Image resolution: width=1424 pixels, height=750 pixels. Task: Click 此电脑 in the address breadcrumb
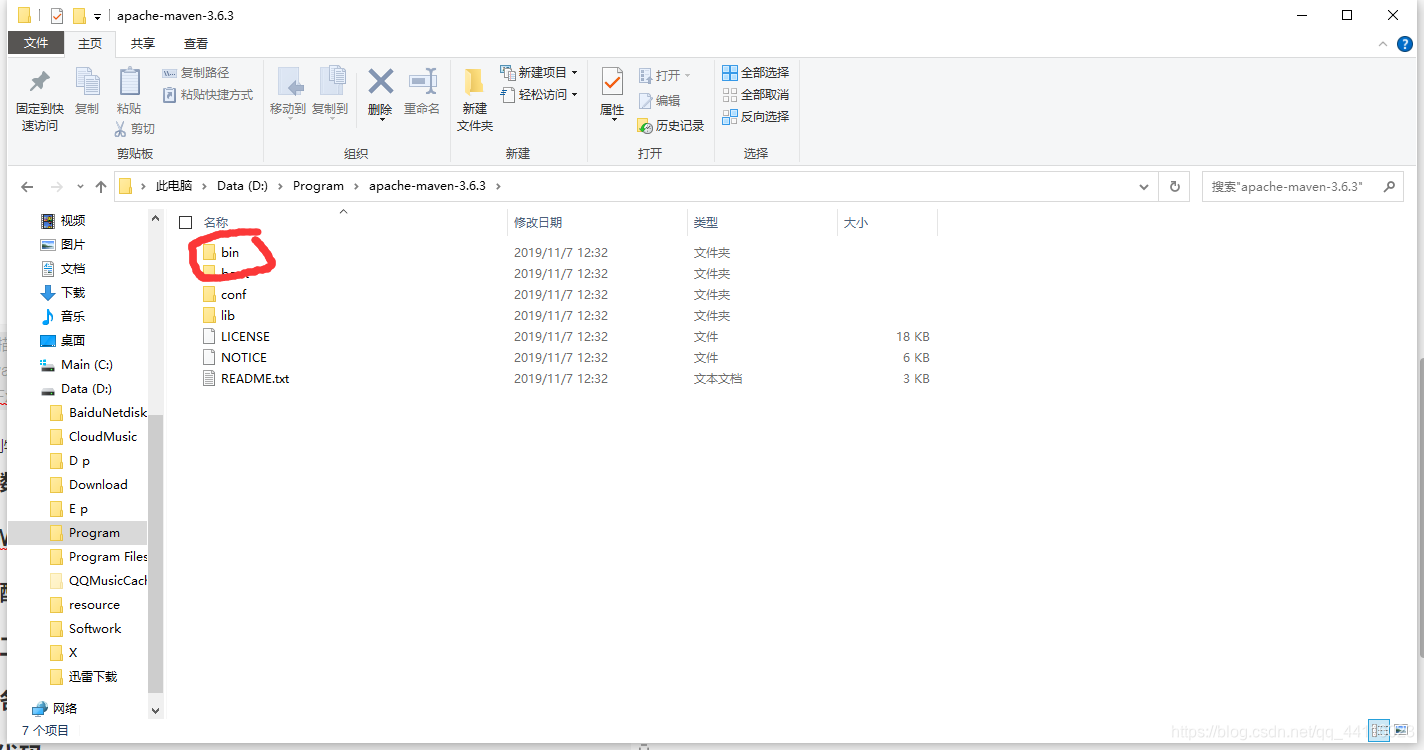point(174,187)
